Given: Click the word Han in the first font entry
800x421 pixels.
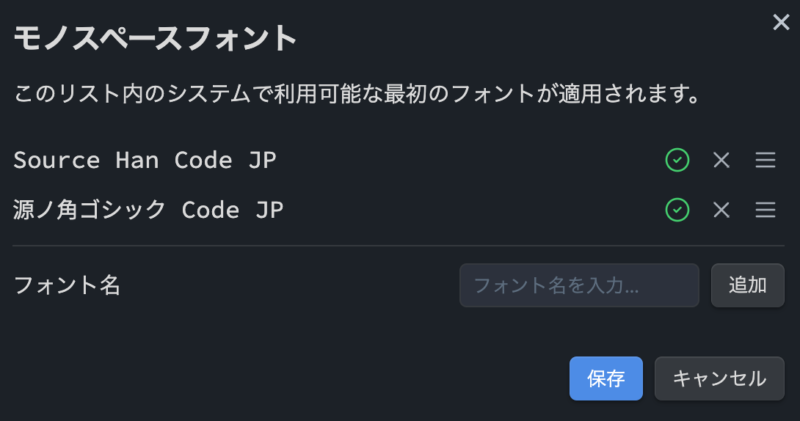Looking at the screenshot, I should pyautogui.click(x=137, y=160).
